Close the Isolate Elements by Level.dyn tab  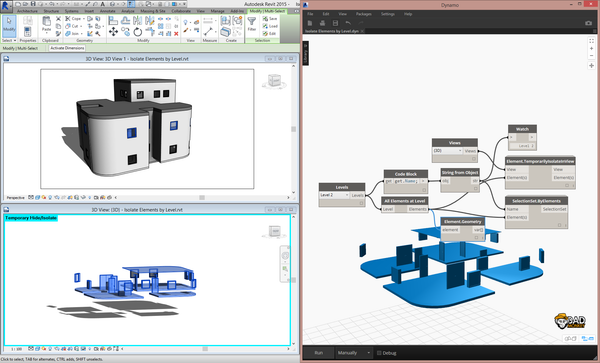[362, 31]
